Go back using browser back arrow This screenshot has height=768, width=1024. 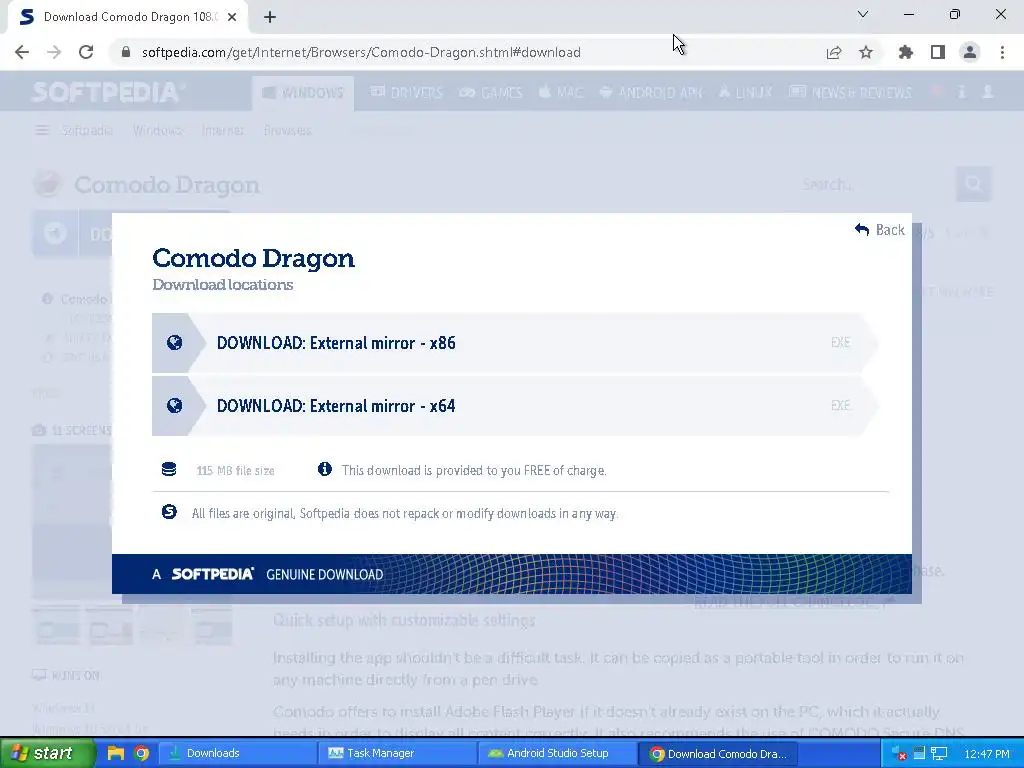22,52
